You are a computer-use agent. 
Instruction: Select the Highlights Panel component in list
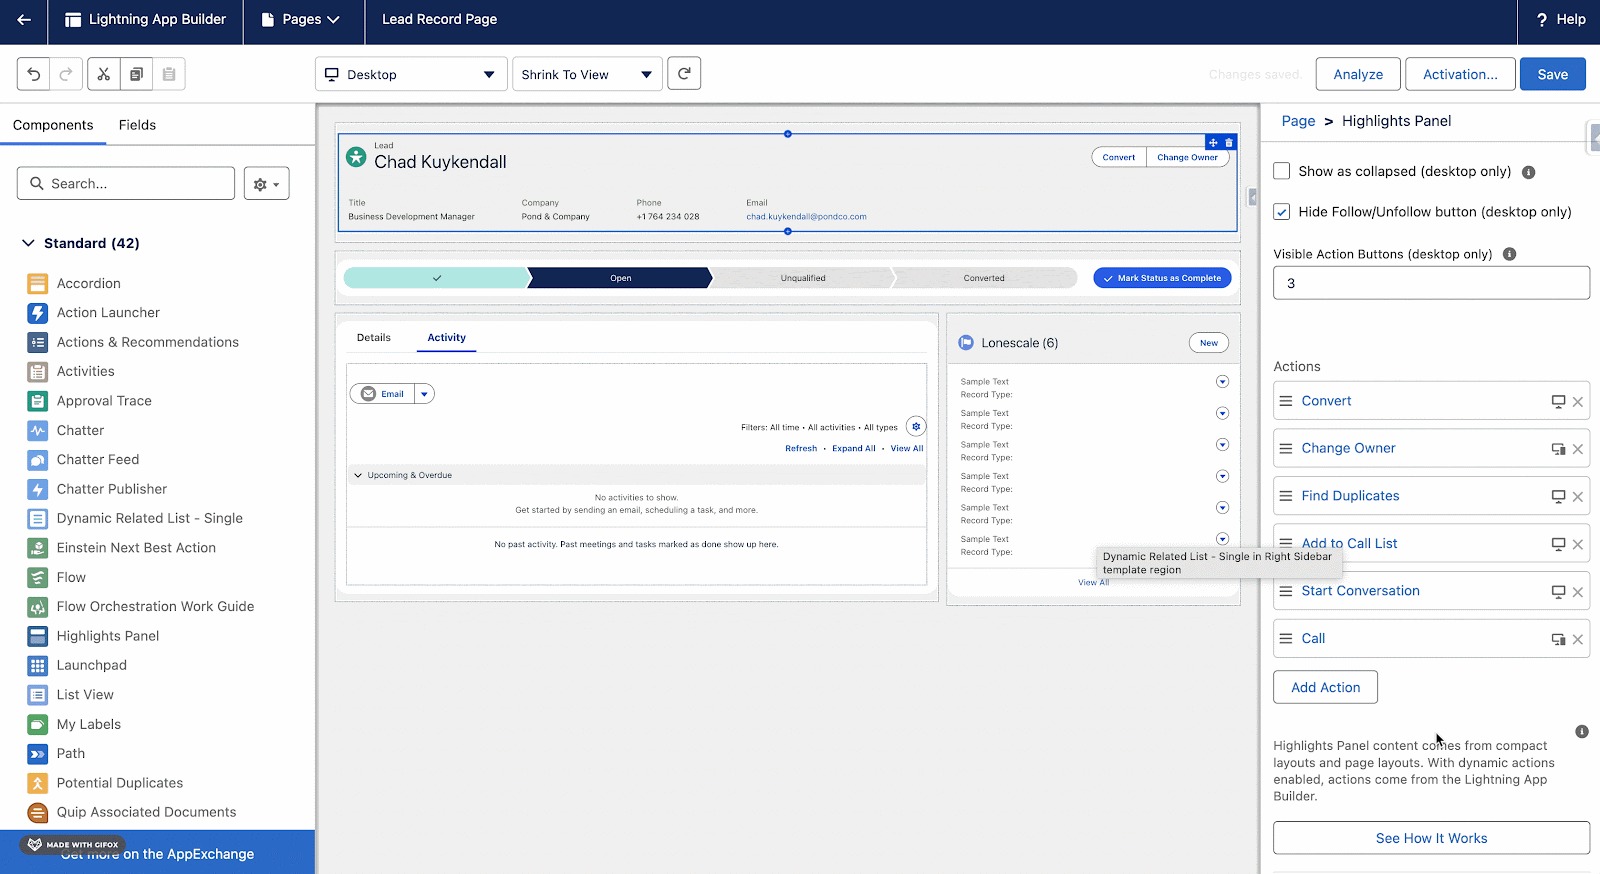coord(107,636)
